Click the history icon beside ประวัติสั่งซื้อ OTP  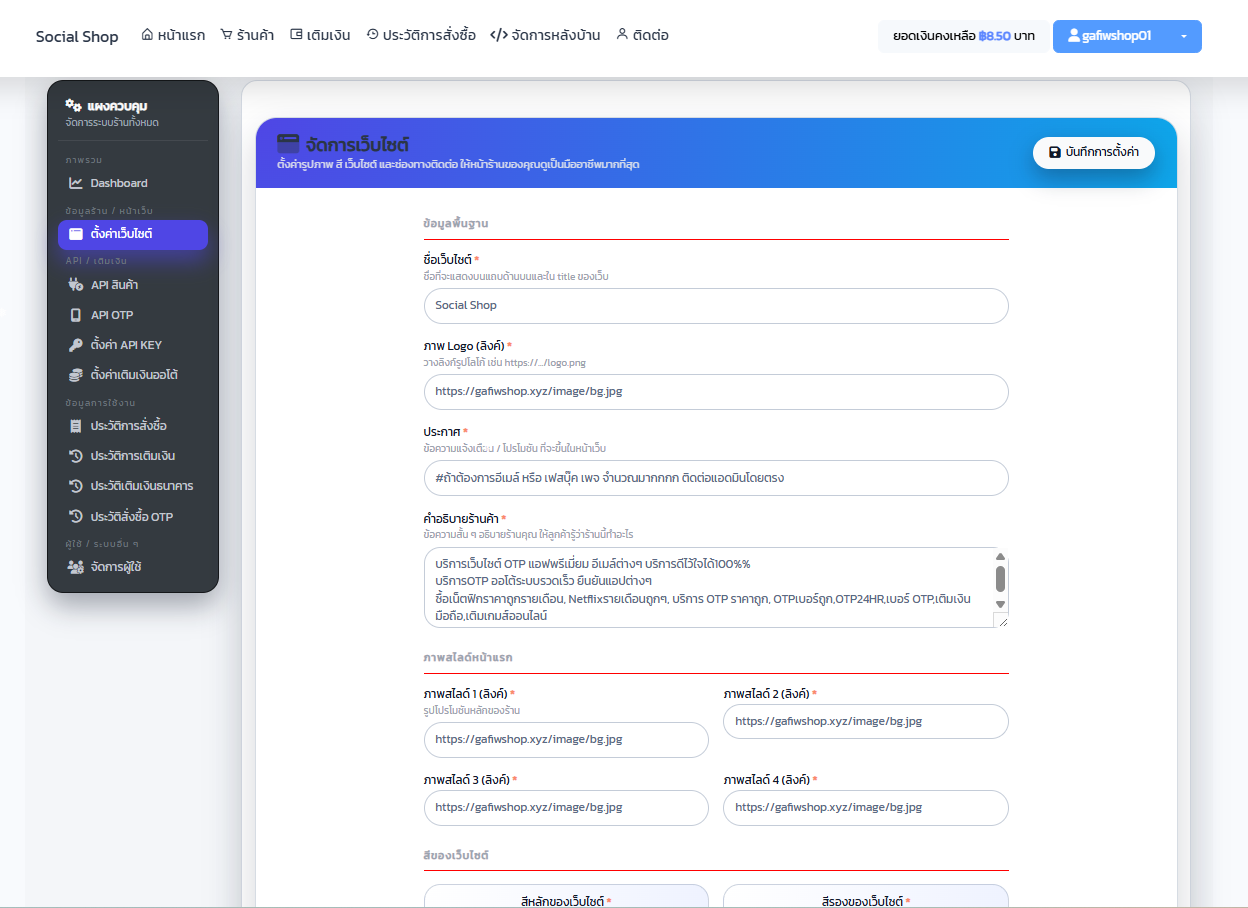click(x=76, y=517)
